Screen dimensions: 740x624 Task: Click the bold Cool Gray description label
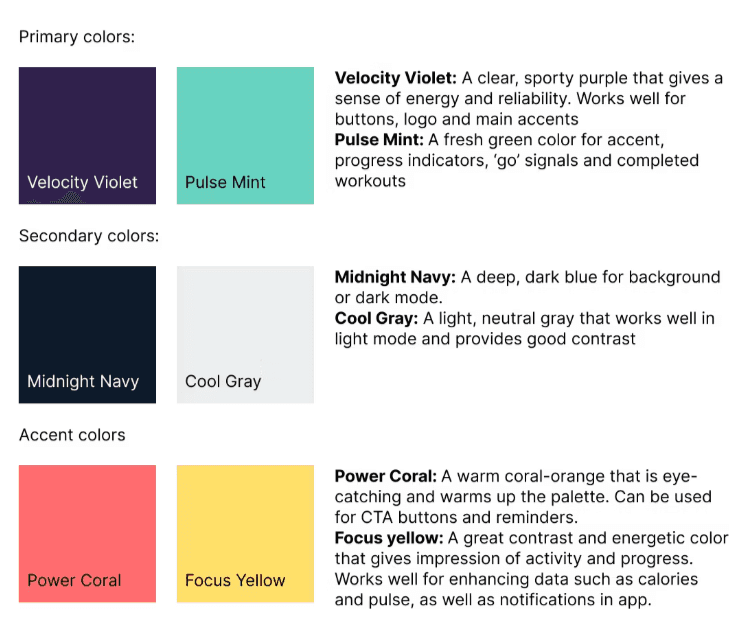(x=376, y=319)
